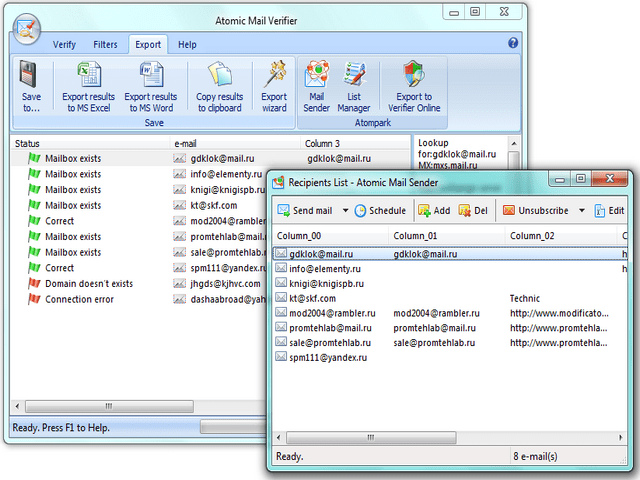This screenshot has width=640, height=480.
Task: Switch to the Filters tab
Action: 105,45
